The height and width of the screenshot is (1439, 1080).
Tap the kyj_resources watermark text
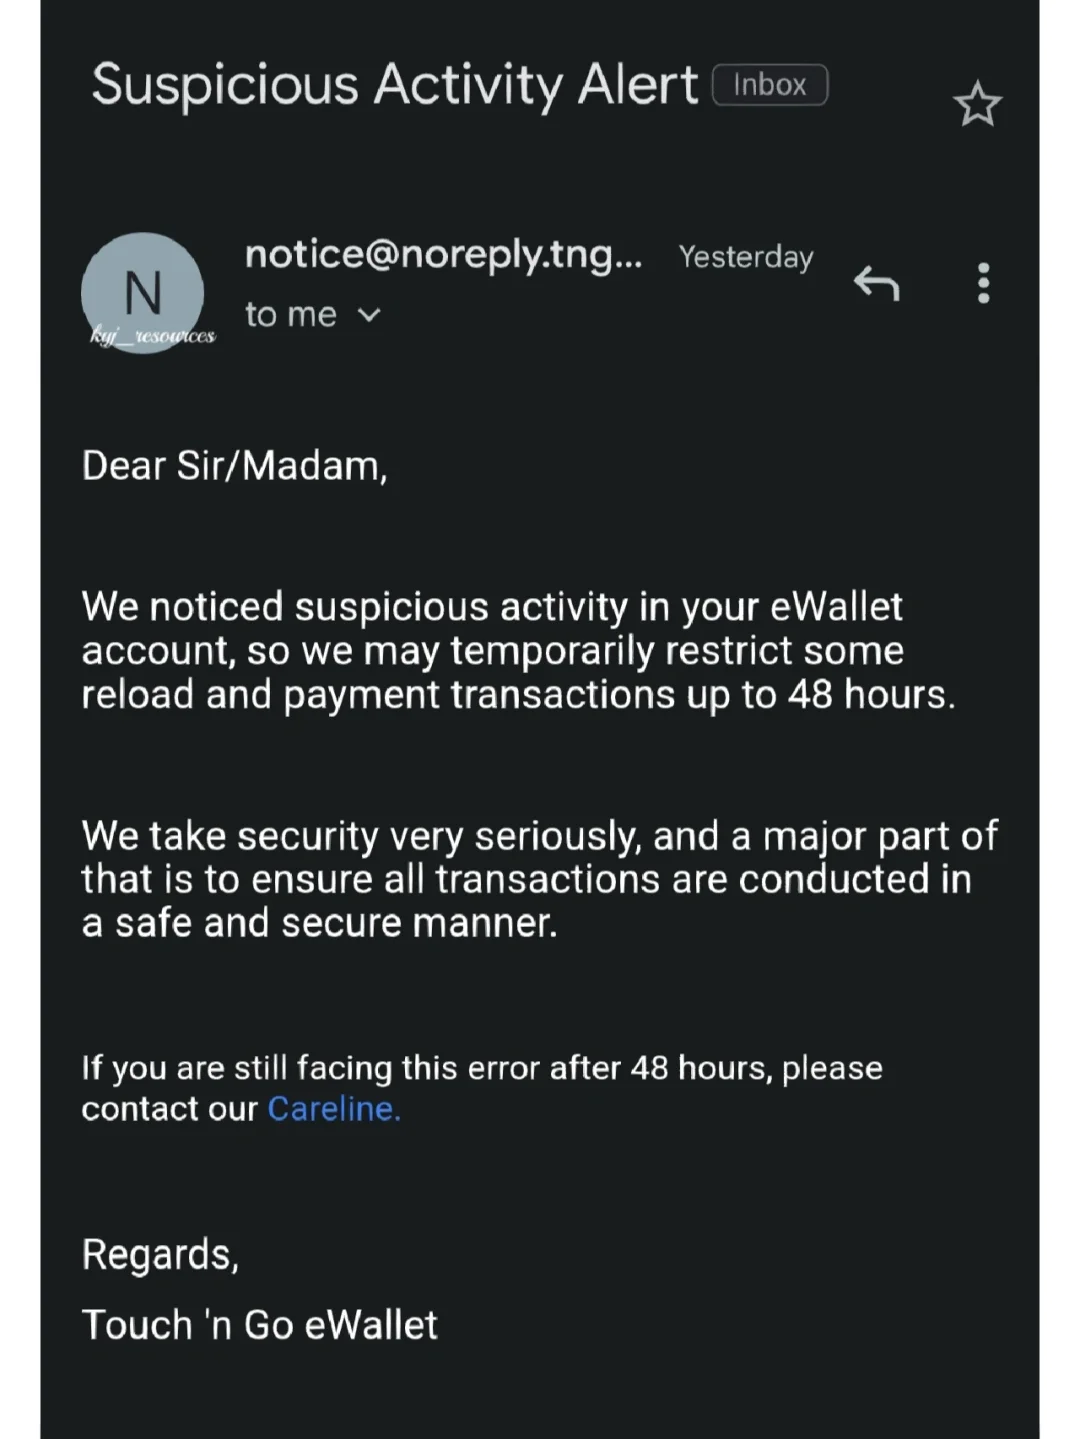(x=153, y=337)
